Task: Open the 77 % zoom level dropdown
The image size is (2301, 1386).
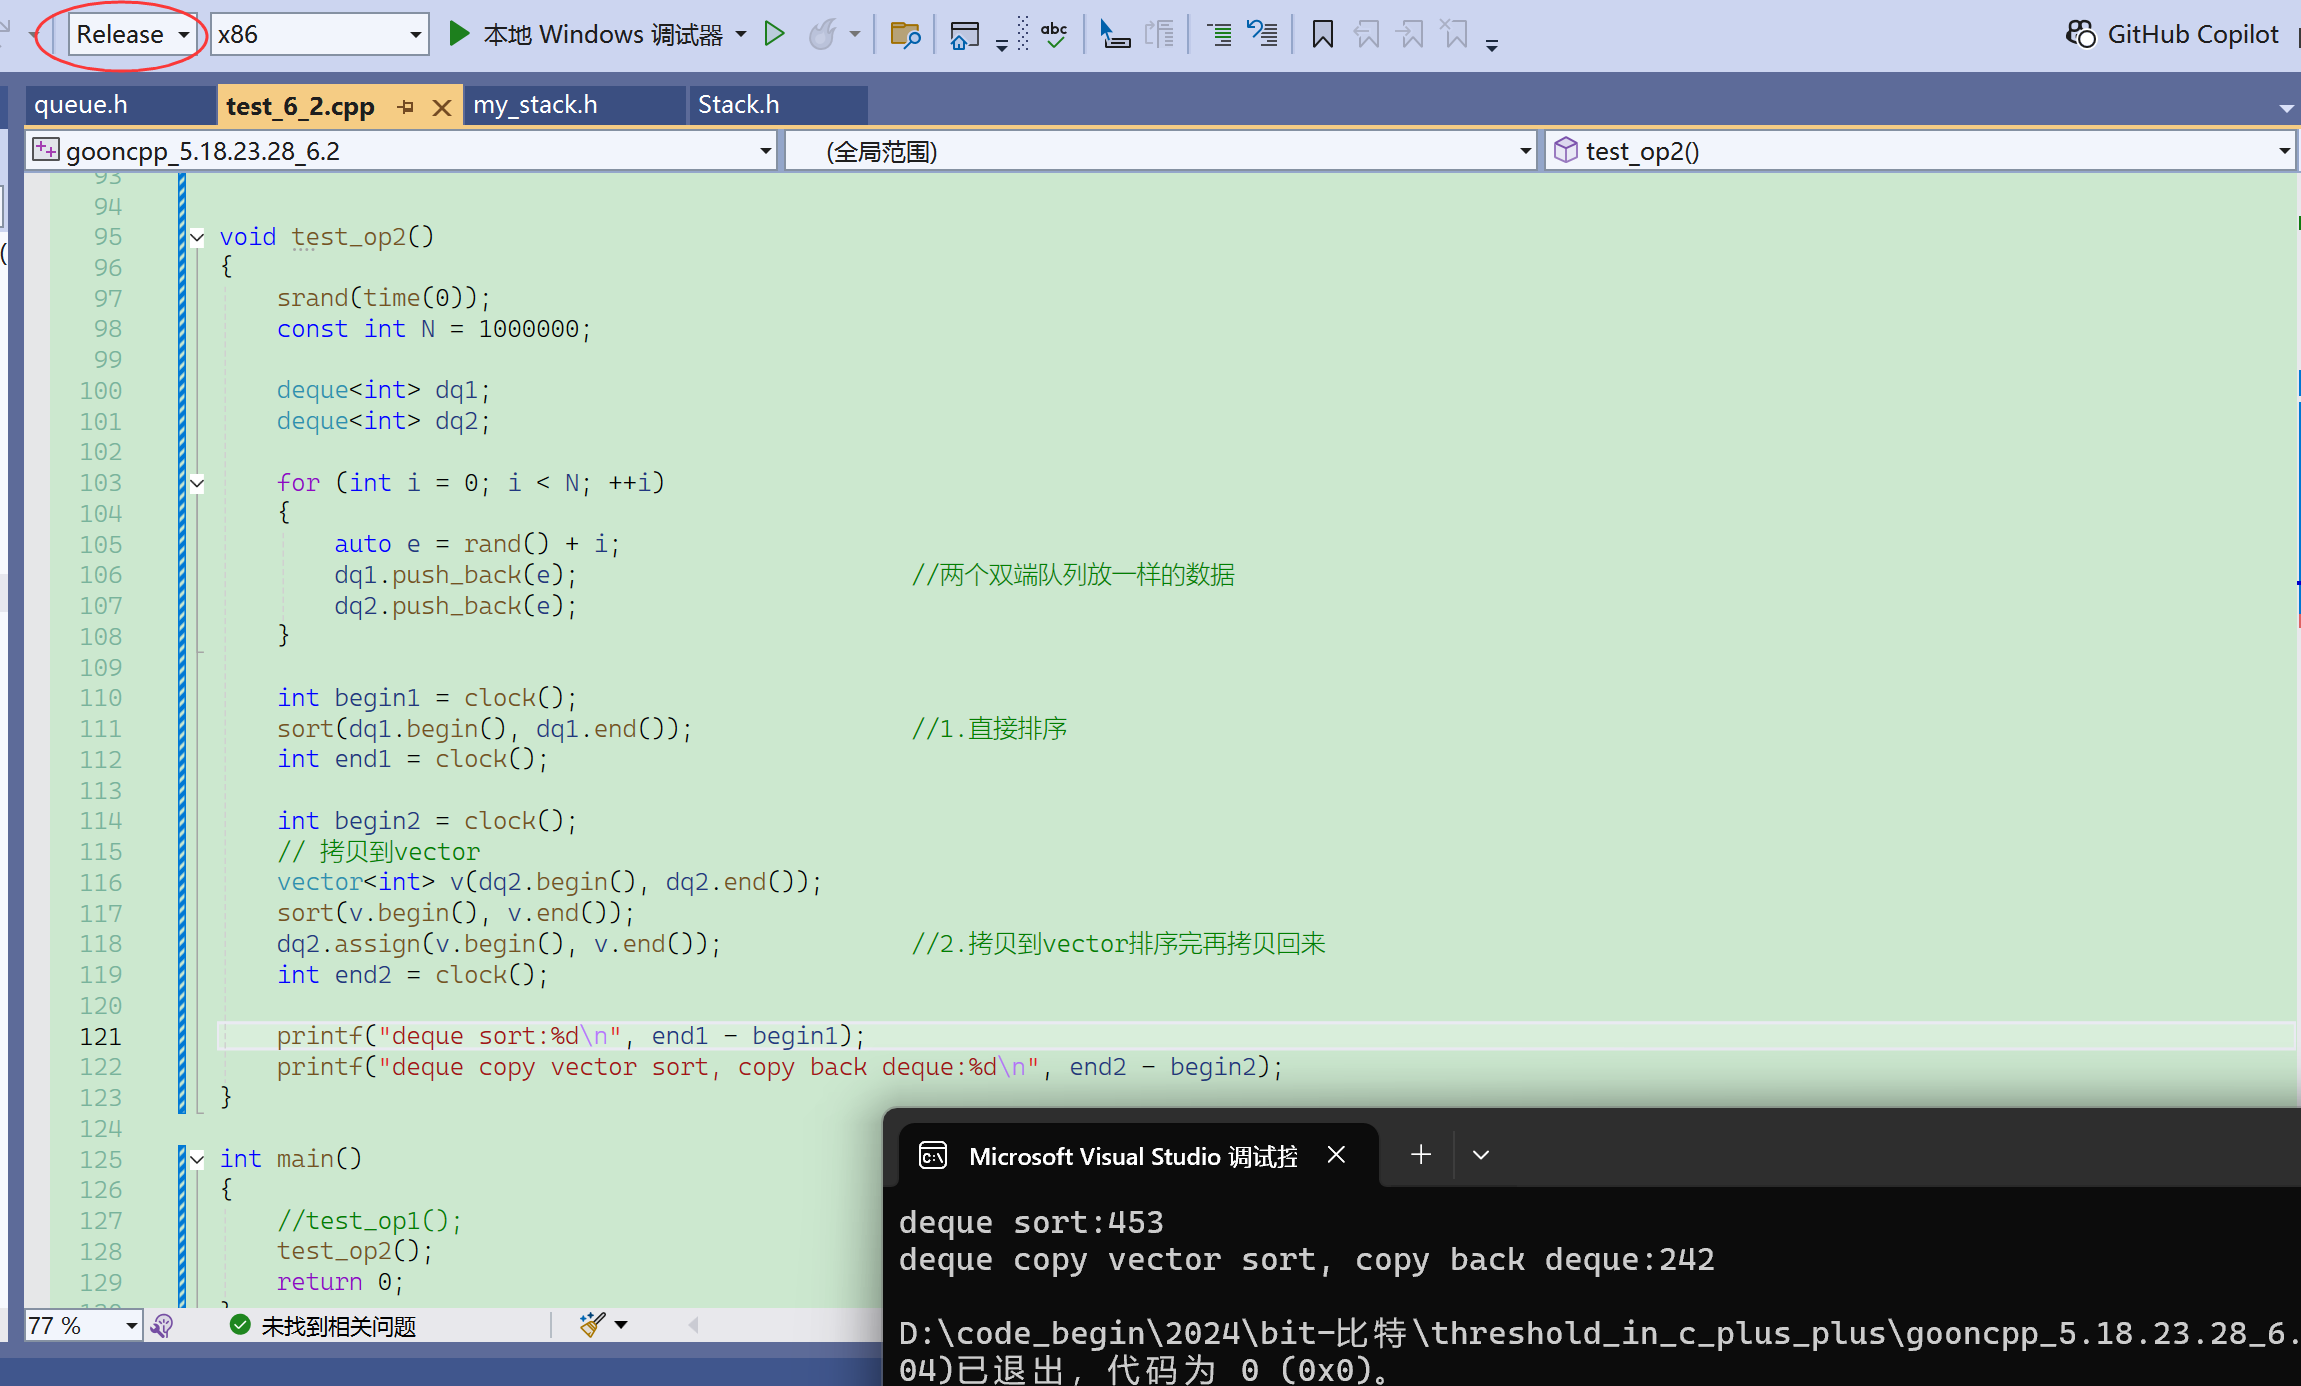Action: coord(131,1326)
